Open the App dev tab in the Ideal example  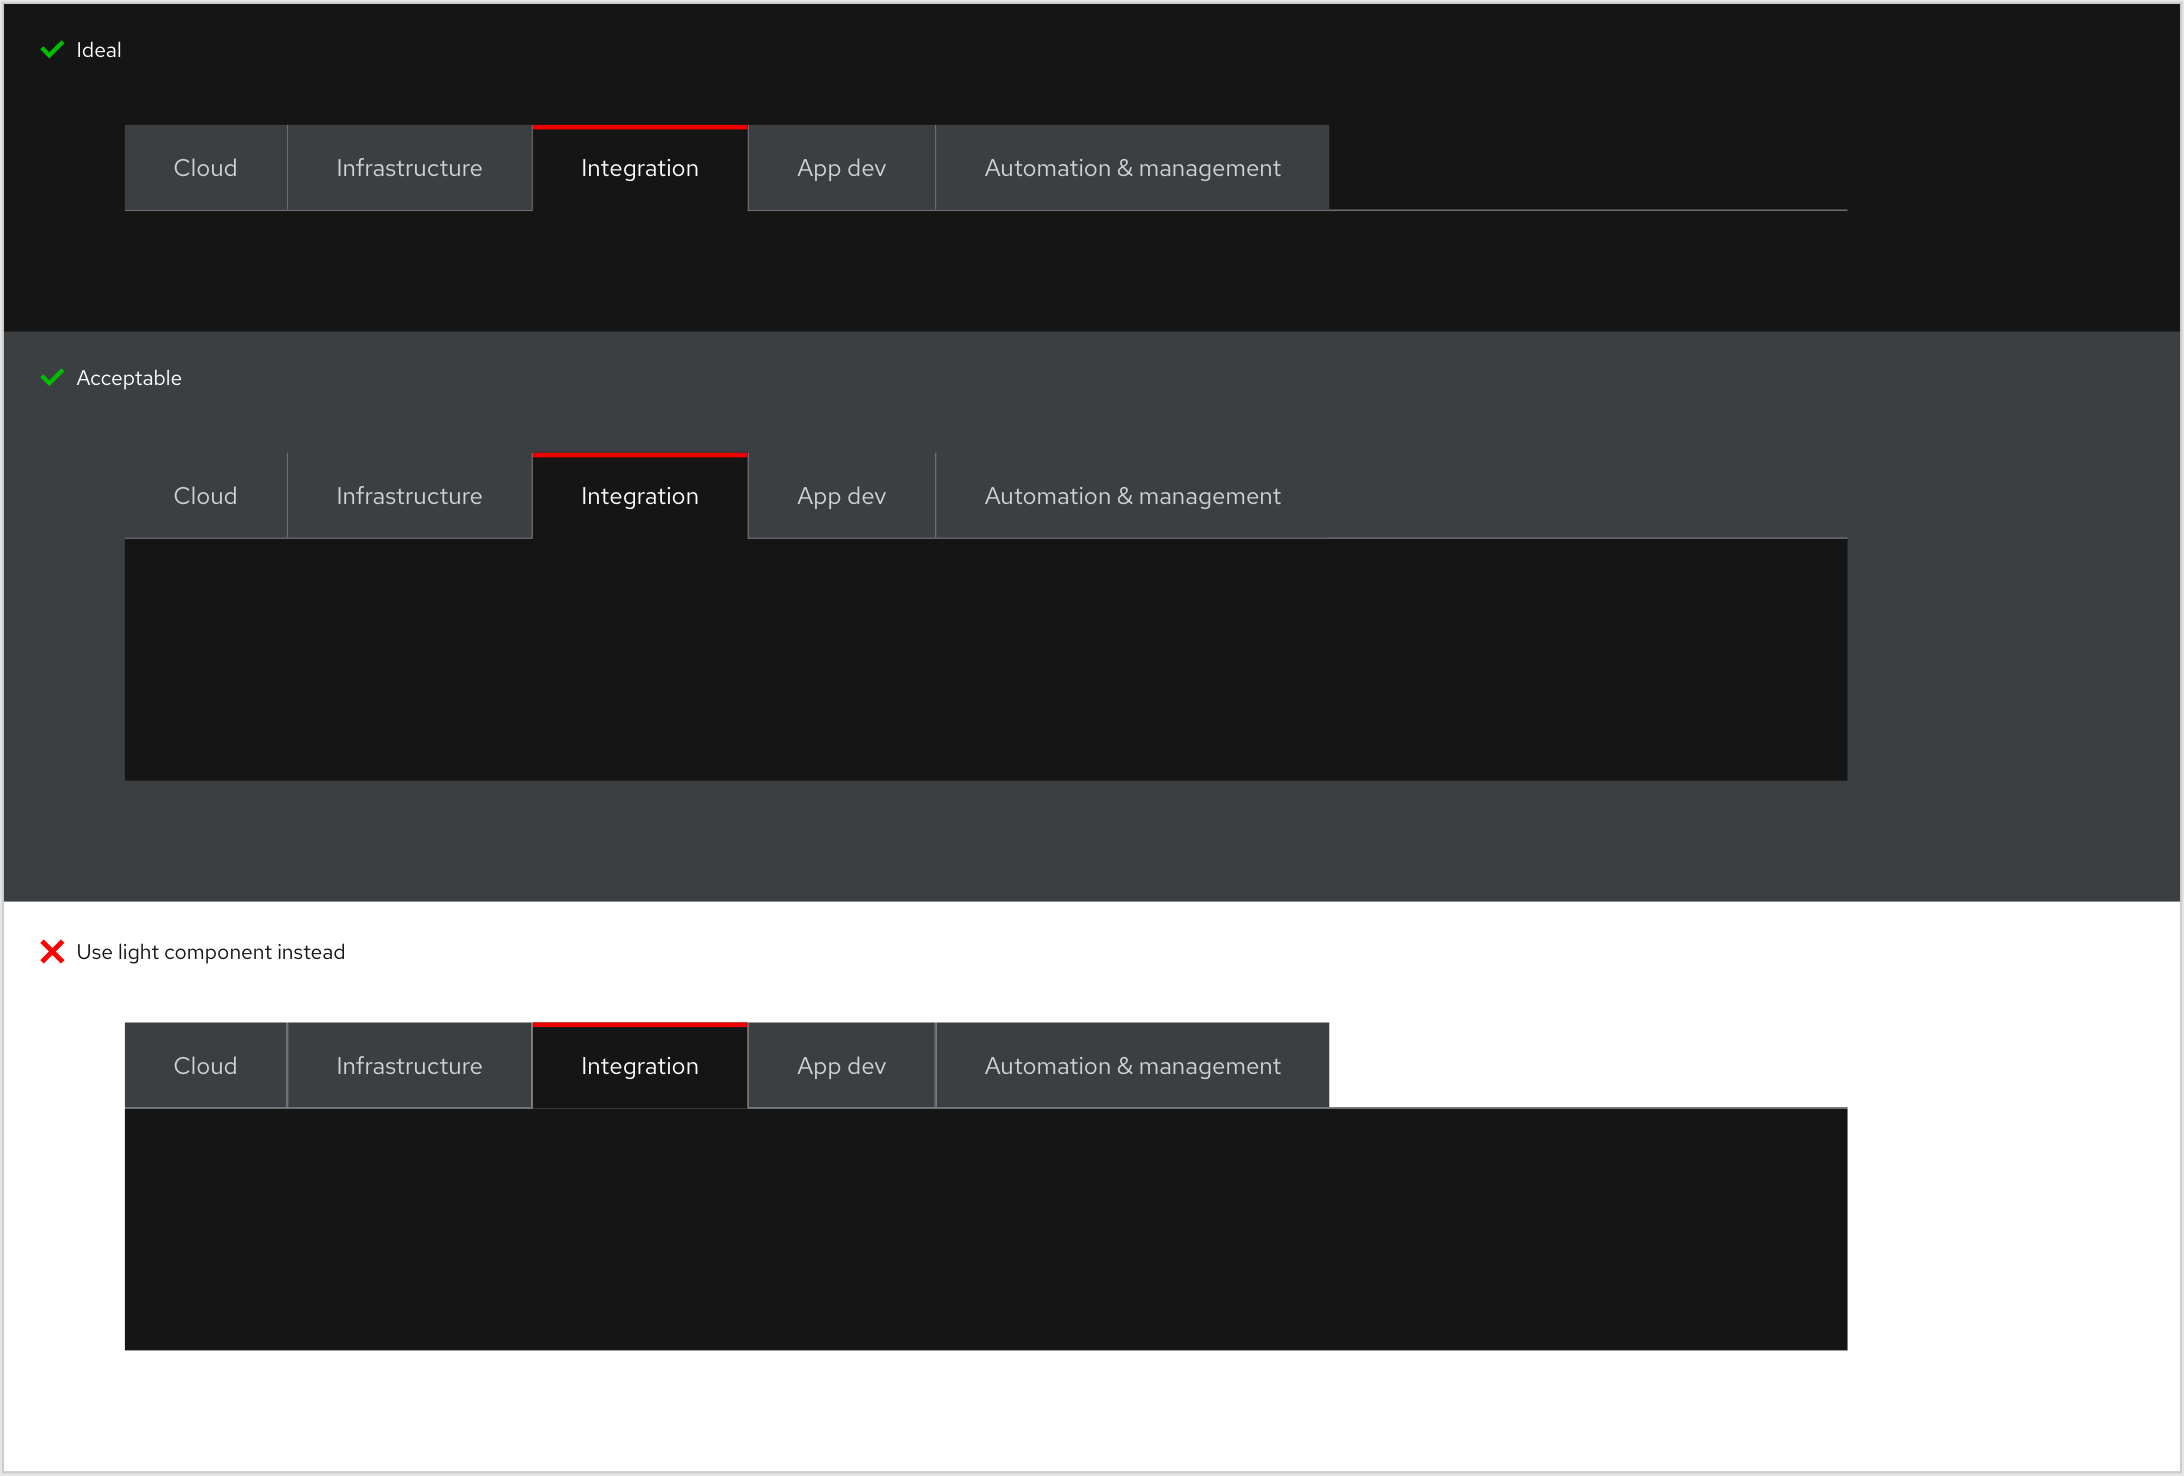pyautogui.click(x=841, y=167)
